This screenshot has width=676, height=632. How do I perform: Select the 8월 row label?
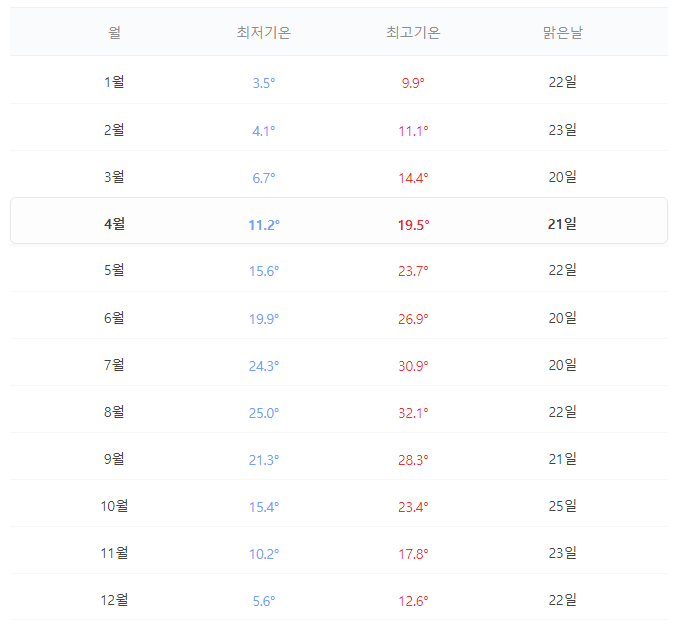[x=114, y=412]
